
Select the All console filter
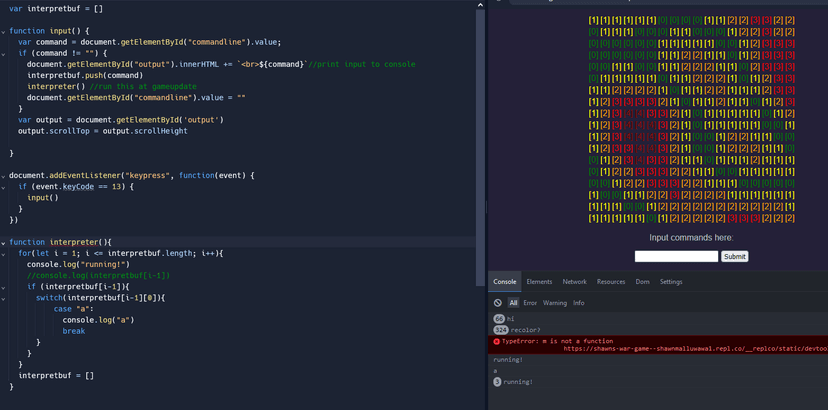tap(513, 302)
